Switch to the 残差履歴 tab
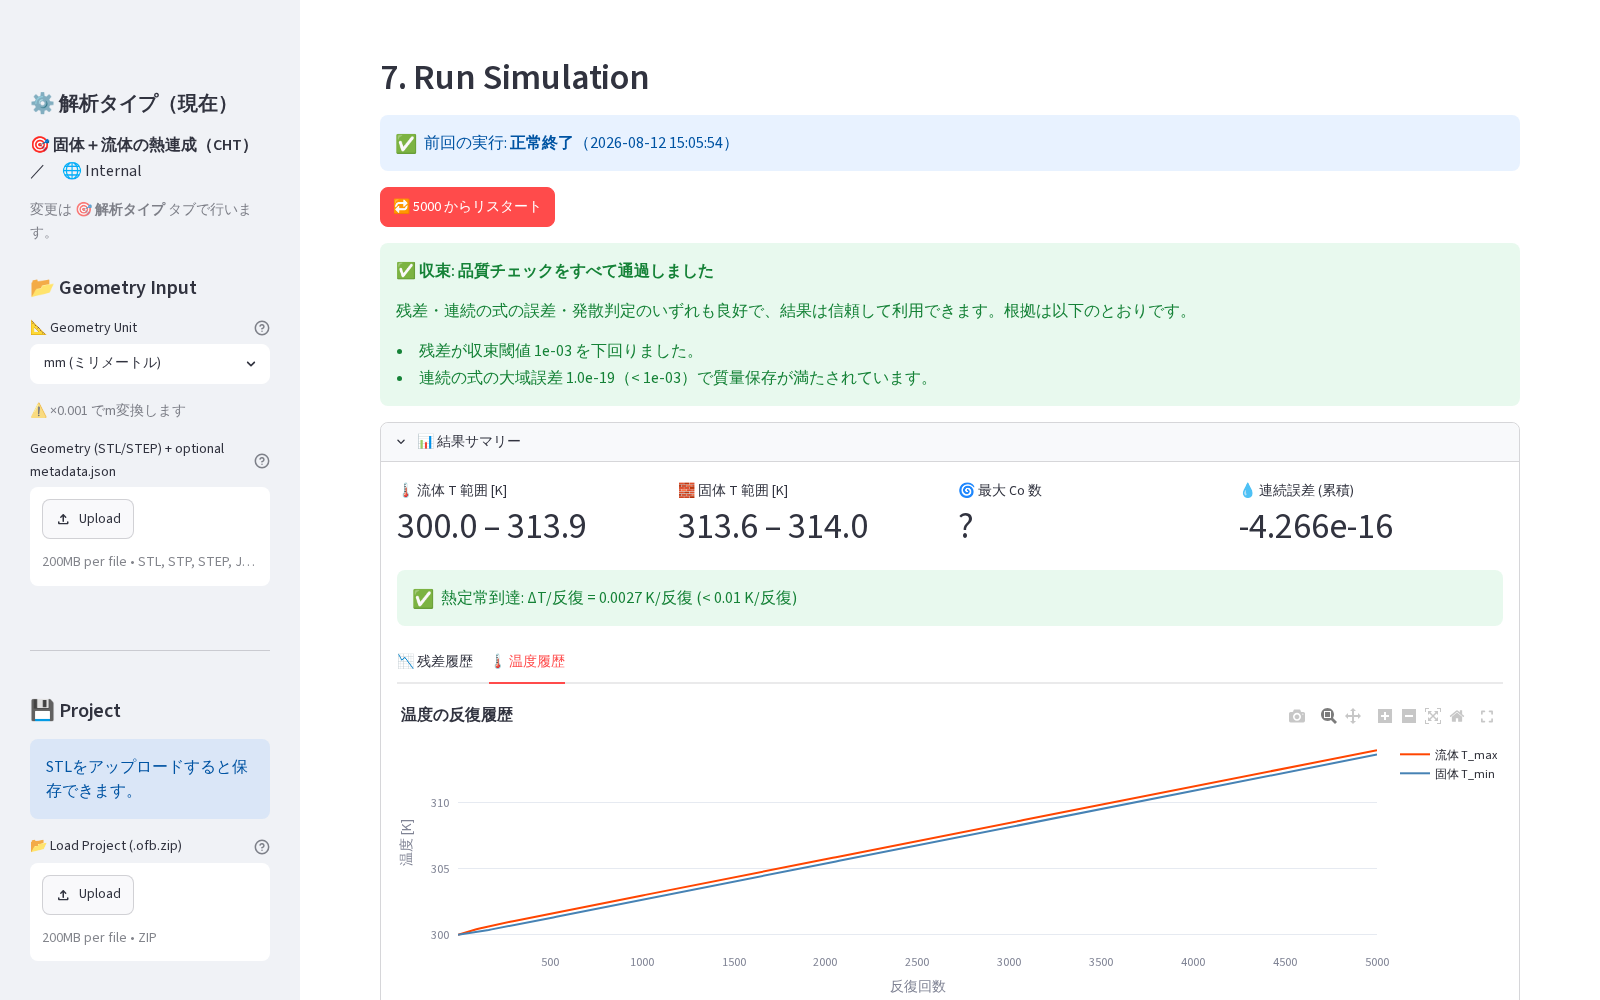Screen dimensions: 1600x1000 tap(435, 661)
